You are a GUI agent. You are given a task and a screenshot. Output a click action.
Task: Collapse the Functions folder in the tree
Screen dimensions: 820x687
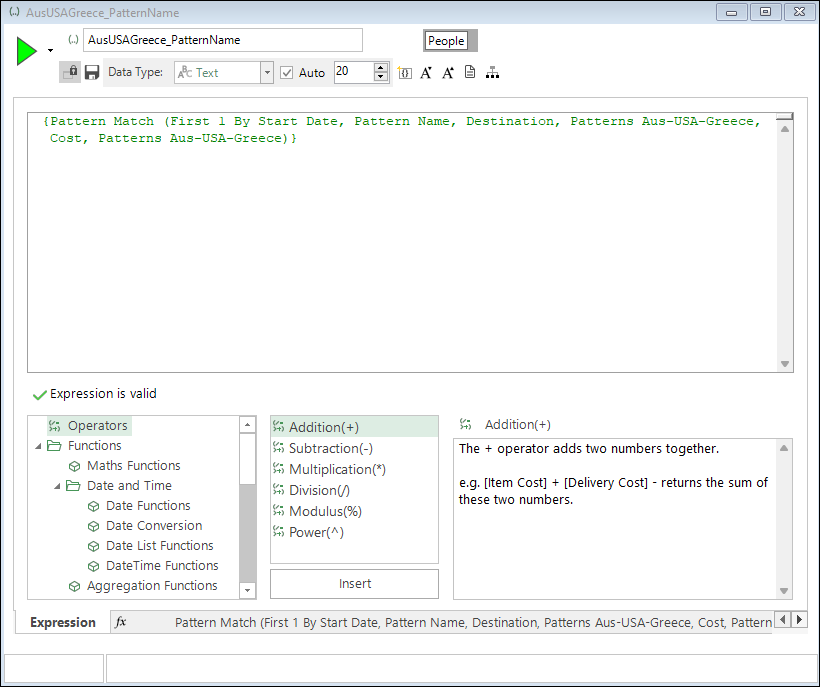[x=38, y=446]
